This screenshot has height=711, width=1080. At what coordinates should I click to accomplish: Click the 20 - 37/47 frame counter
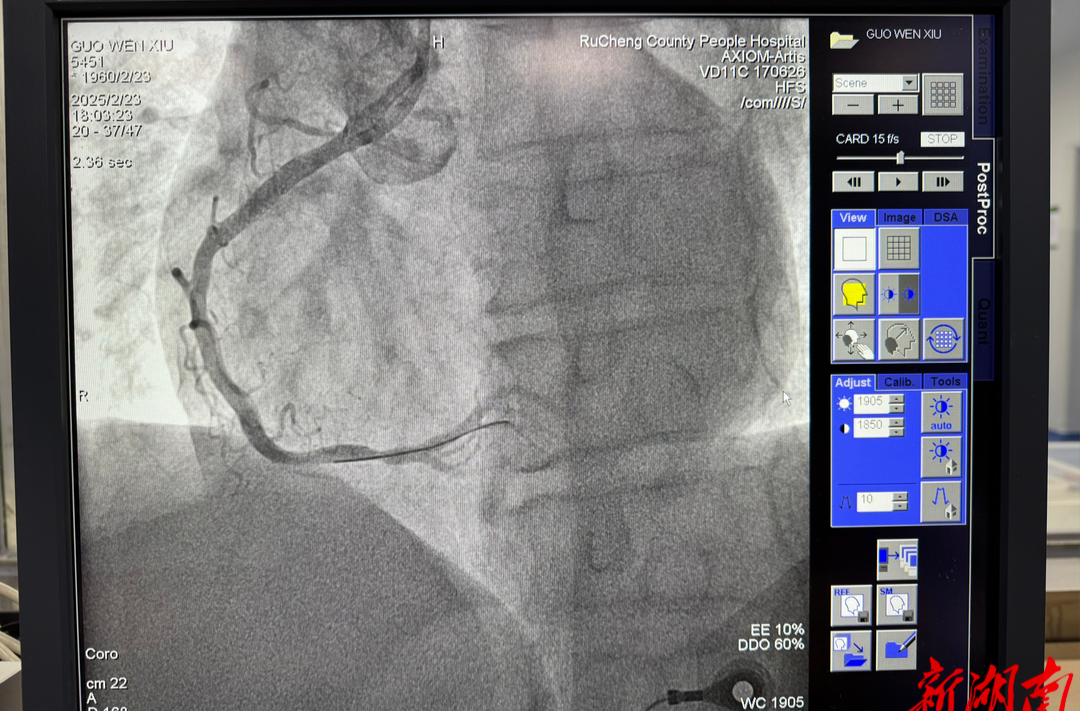(107, 131)
